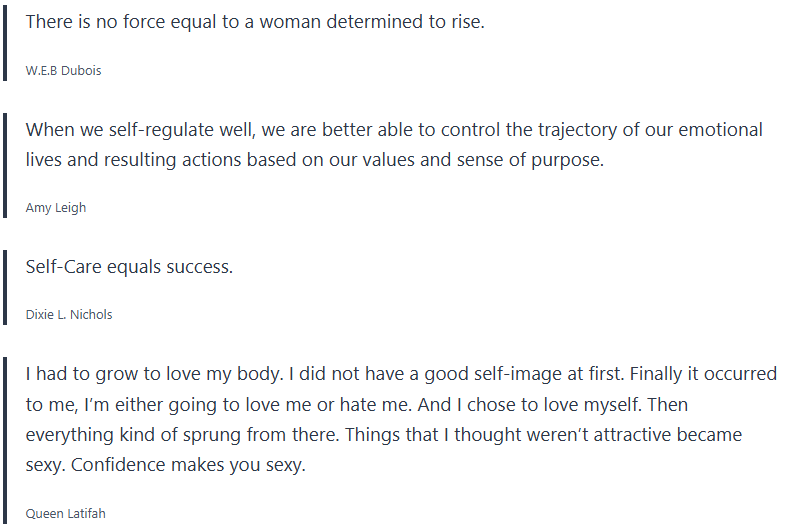Click the "Self-Care equals success." quote
This screenshot has height=528, width=803.
pos(129,268)
